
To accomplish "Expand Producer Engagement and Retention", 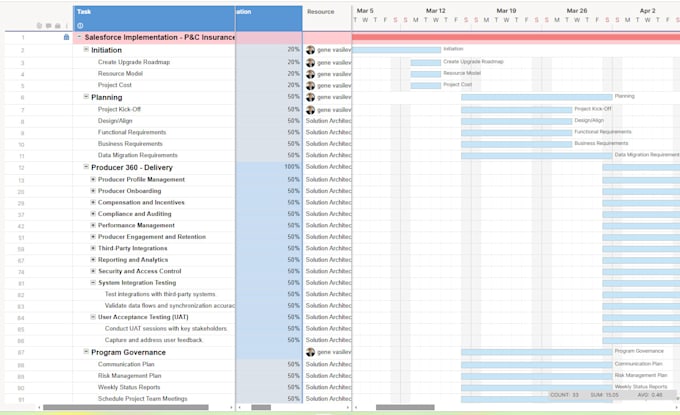I will click(x=93, y=237).
